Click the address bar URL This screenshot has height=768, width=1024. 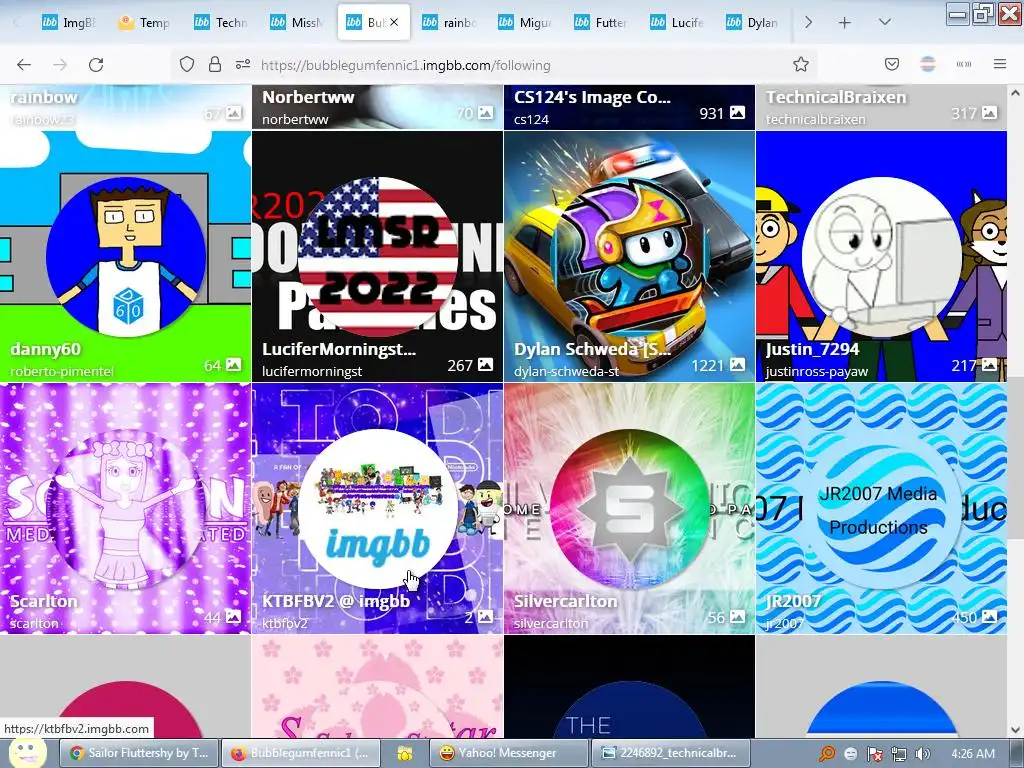click(405, 65)
